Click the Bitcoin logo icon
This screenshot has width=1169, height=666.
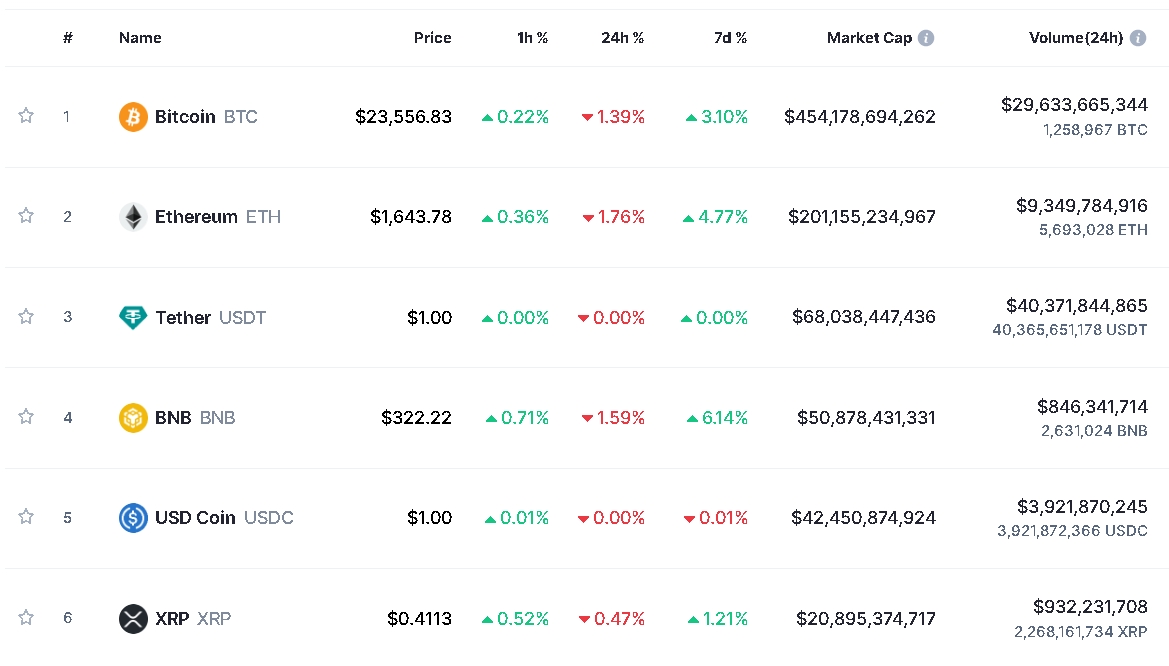point(133,117)
